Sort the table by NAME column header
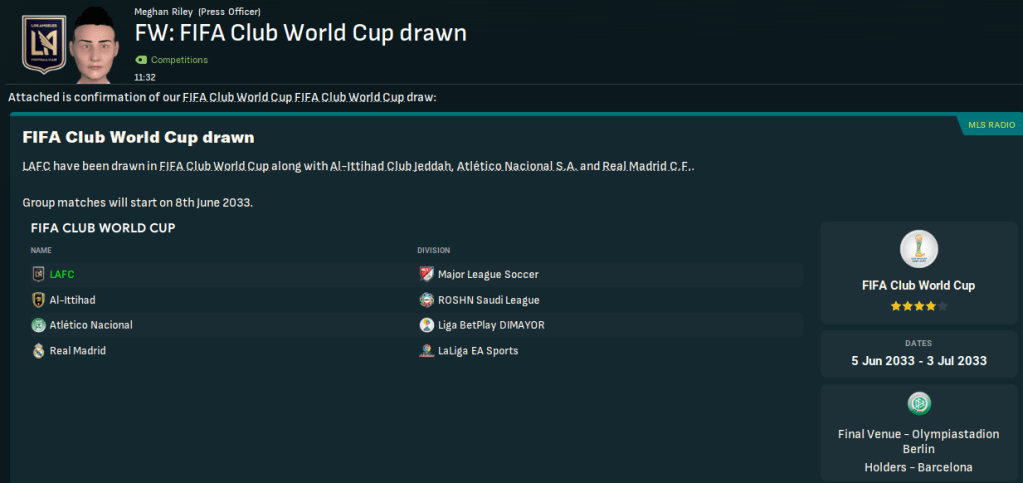The image size is (1023, 483). pyautogui.click(x=41, y=250)
